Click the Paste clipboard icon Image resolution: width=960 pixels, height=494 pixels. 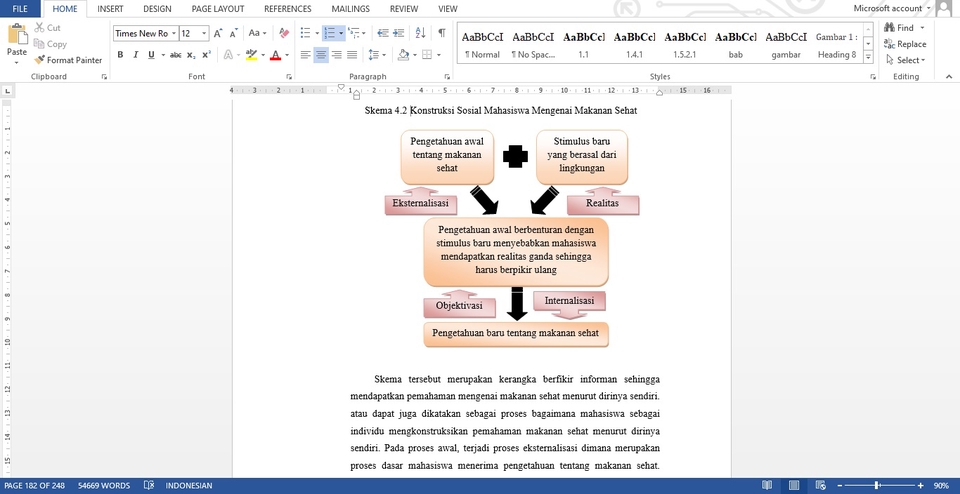coord(17,34)
